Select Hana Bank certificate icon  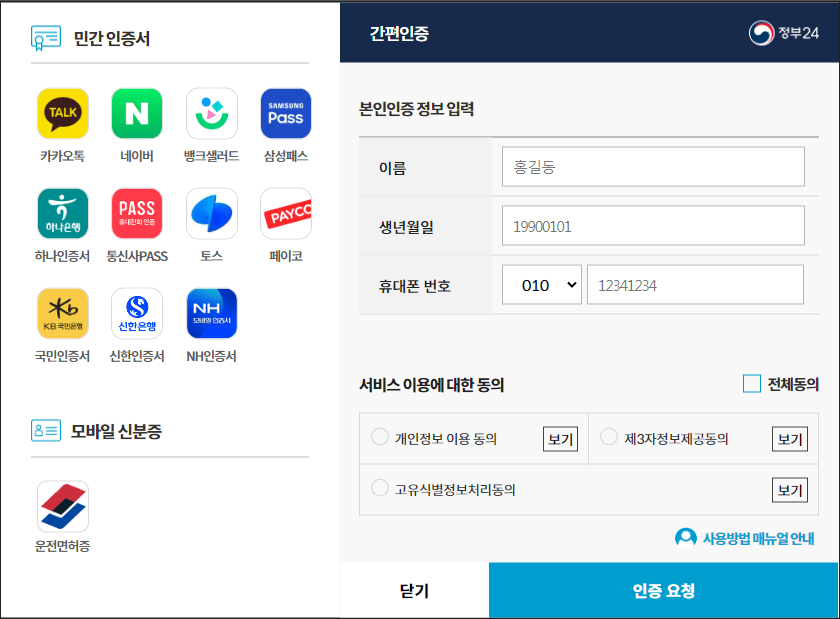tap(63, 213)
